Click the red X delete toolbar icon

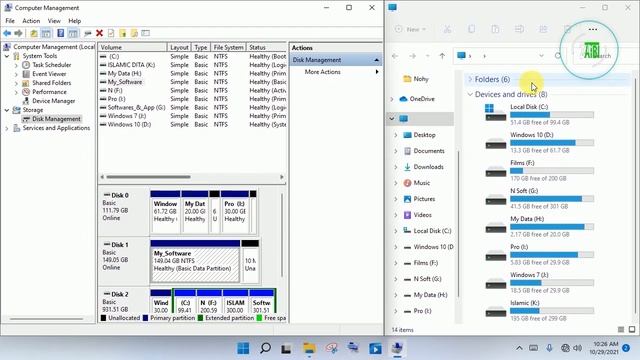[99, 33]
